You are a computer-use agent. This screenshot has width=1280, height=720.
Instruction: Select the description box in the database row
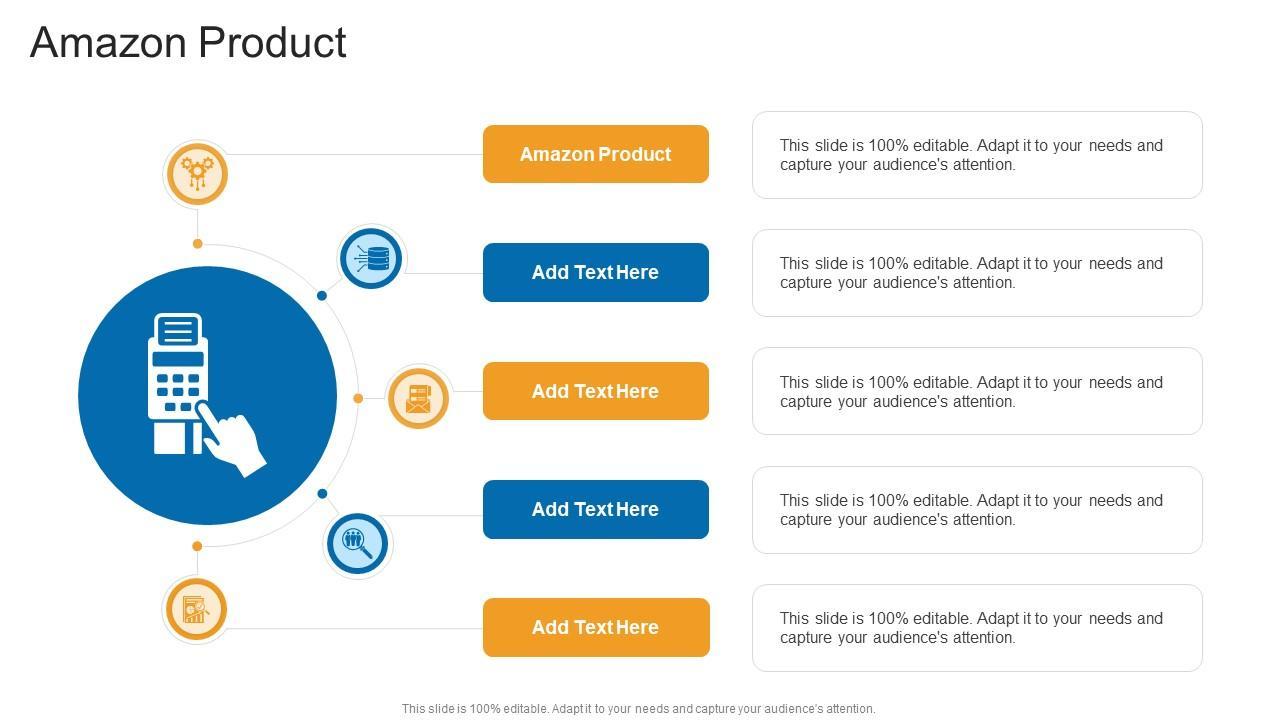(x=976, y=273)
